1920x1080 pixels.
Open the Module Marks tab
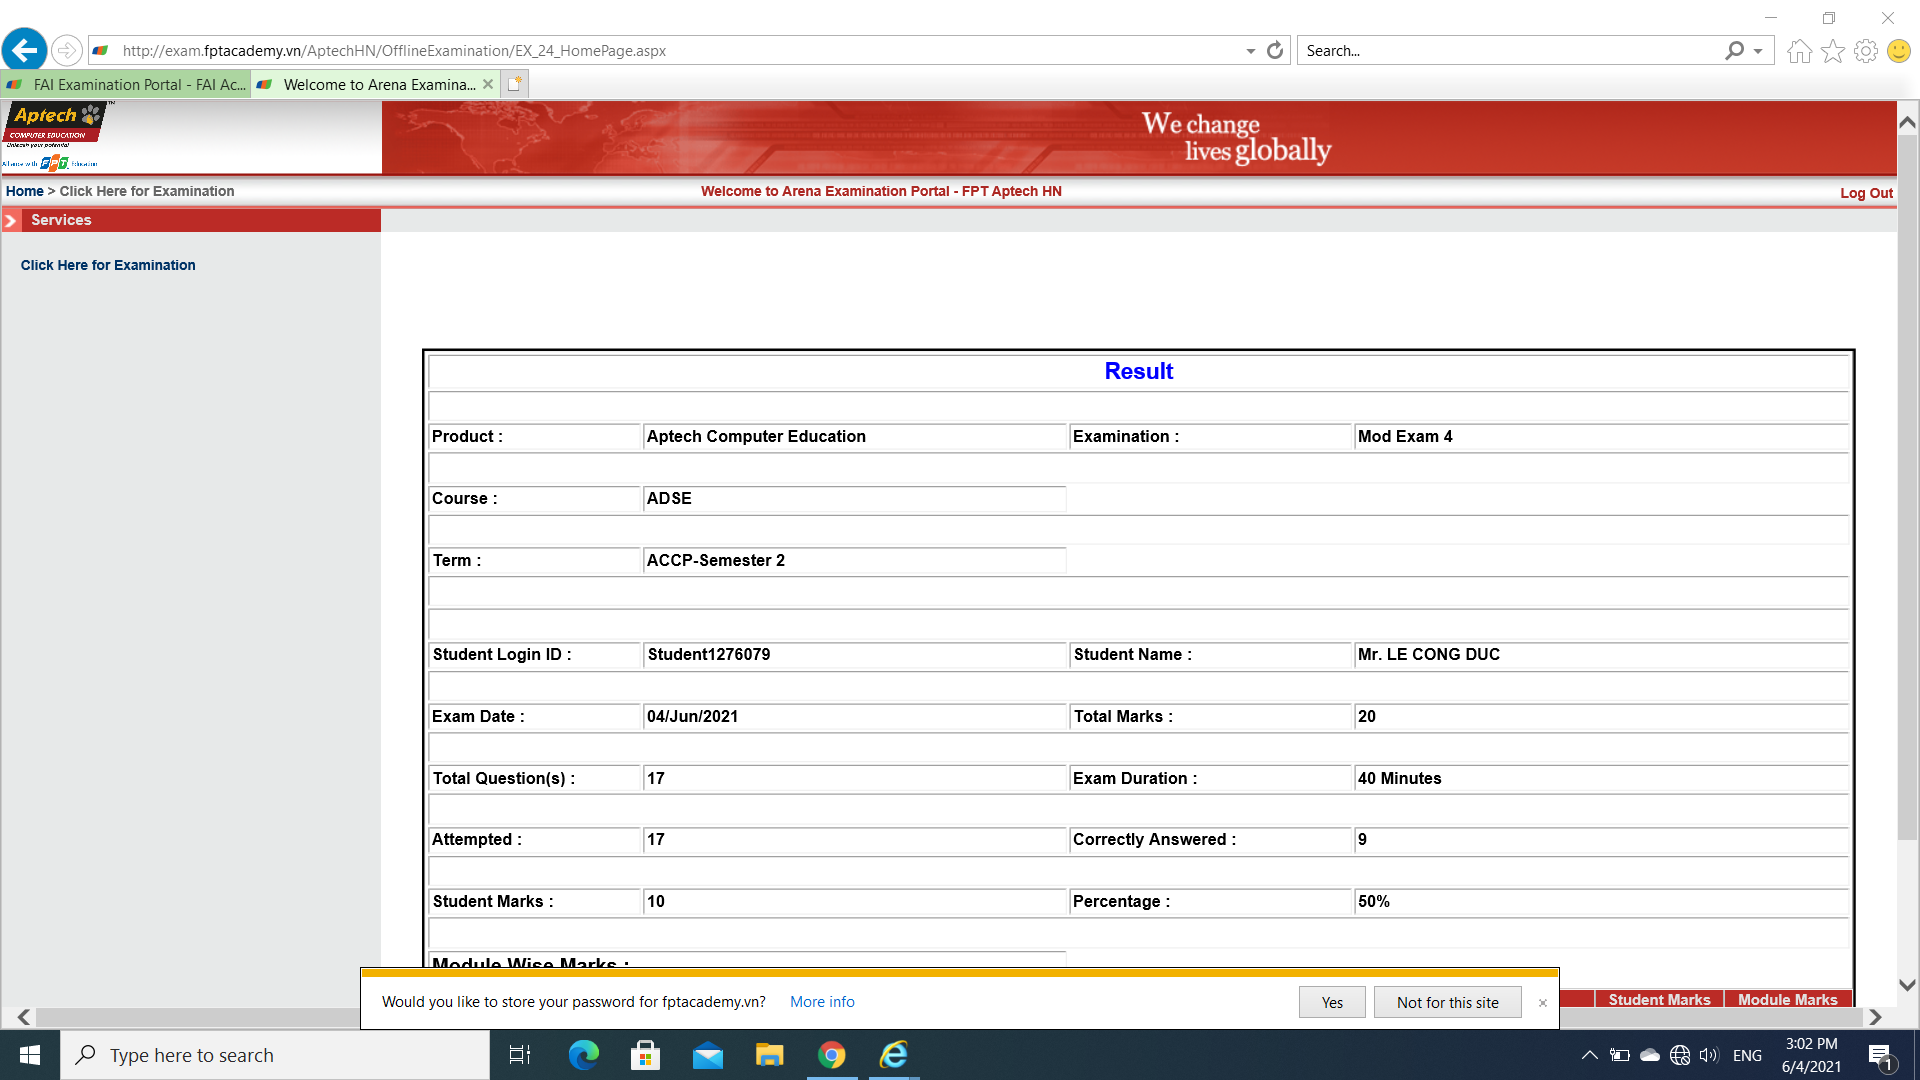coord(1787,999)
